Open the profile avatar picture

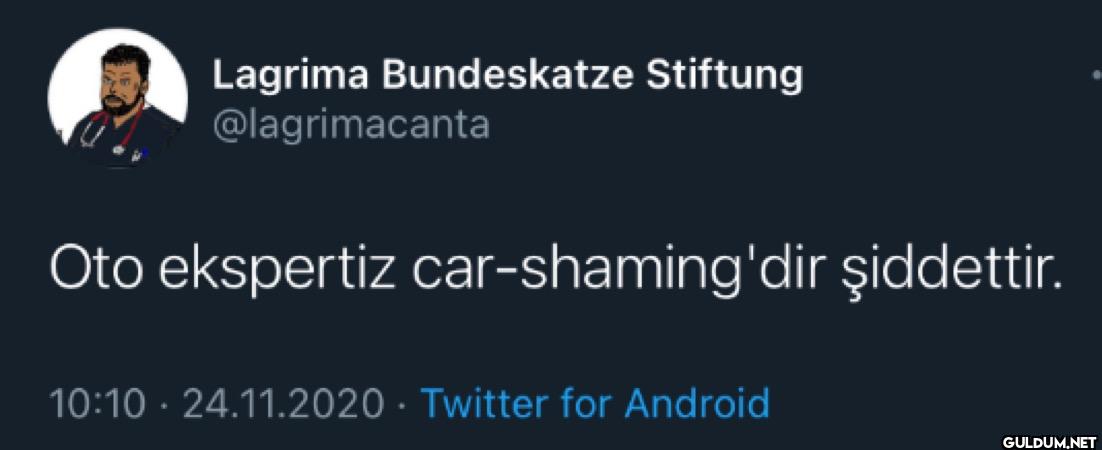pyautogui.click(x=118, y=97)
